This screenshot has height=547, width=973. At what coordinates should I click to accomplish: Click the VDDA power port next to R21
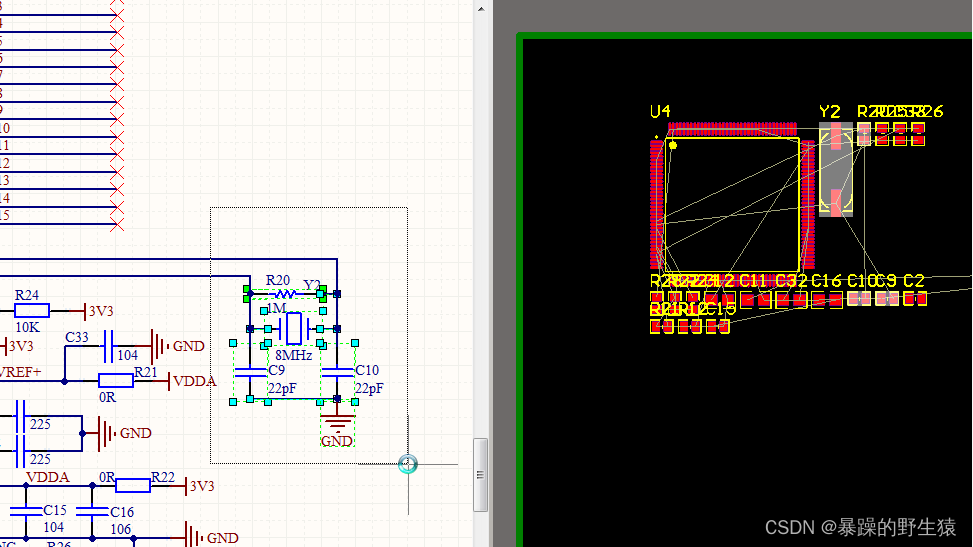[193, 381]
